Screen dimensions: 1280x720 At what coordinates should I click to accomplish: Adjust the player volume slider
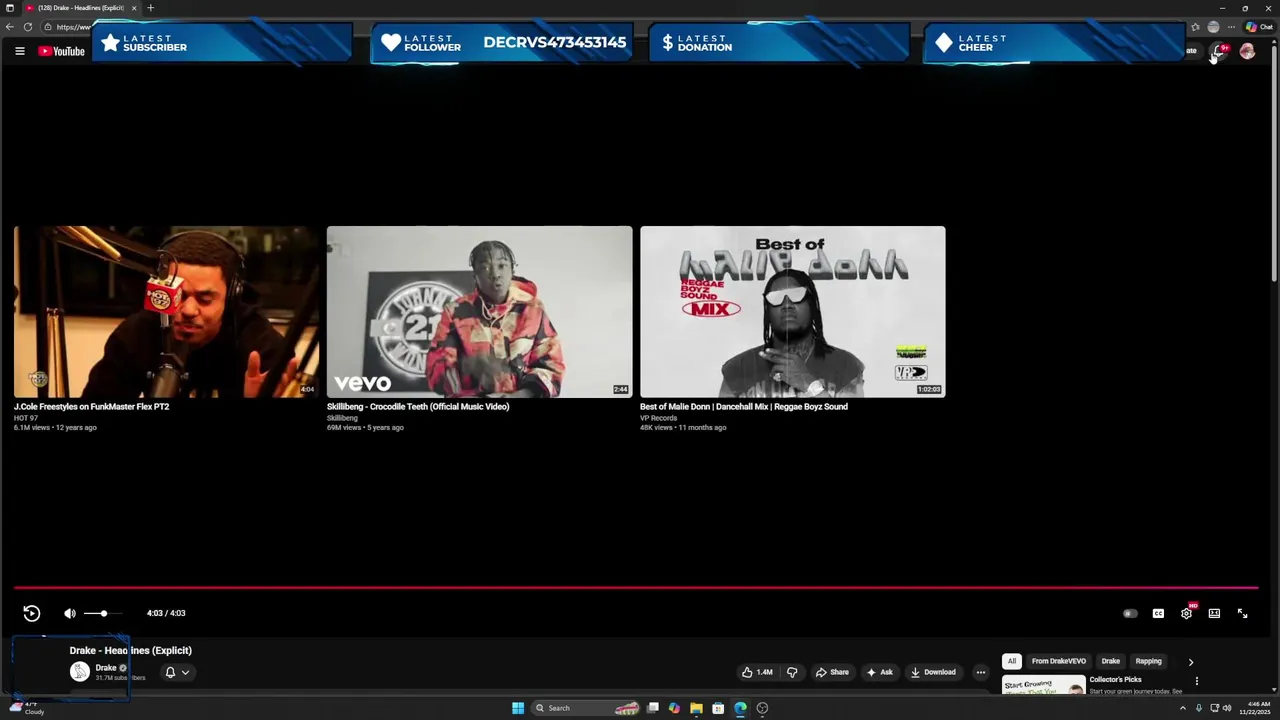(x=103, y=613)
